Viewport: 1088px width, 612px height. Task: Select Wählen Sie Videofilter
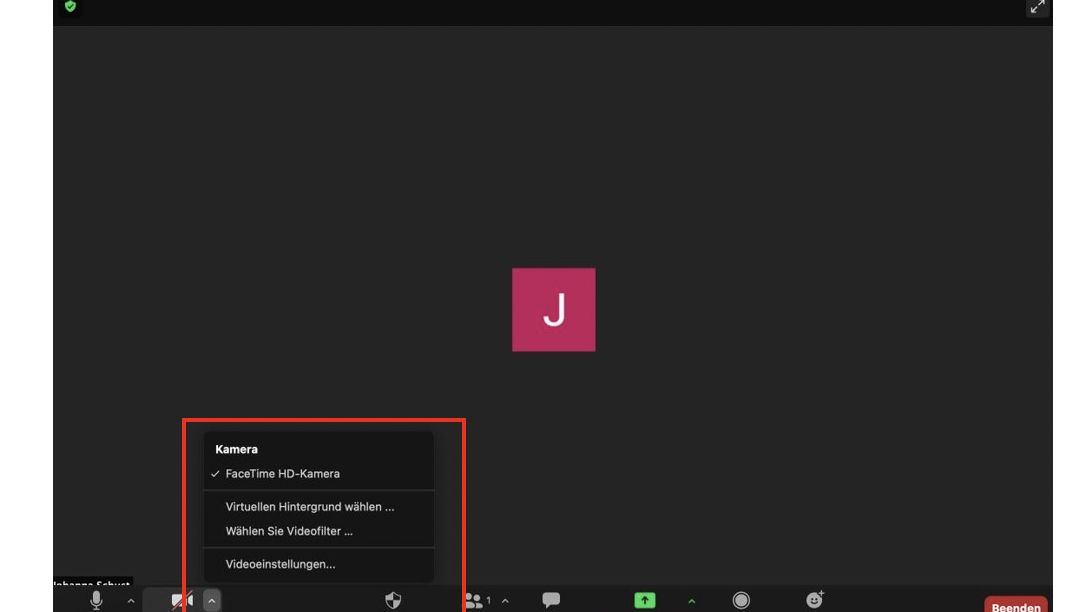(x=289, y=532)
